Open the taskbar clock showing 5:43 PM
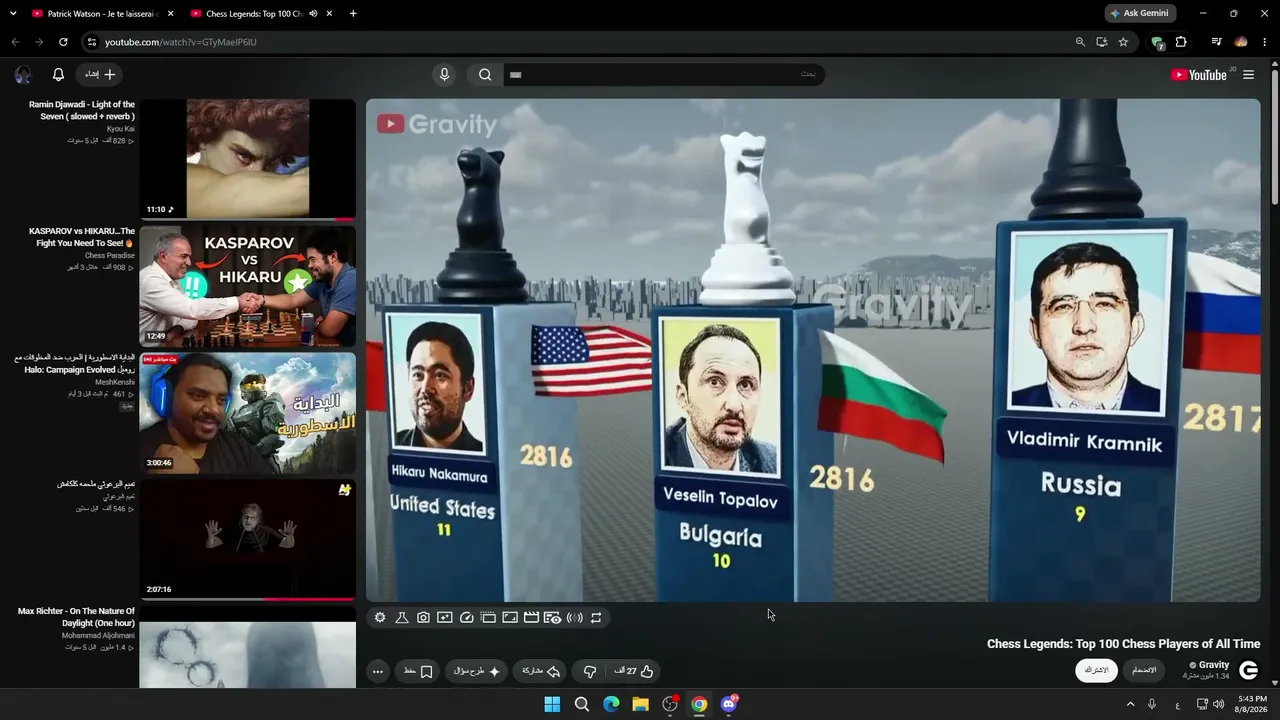Viewport: 1280px width, 720px height. point(1251,704)
